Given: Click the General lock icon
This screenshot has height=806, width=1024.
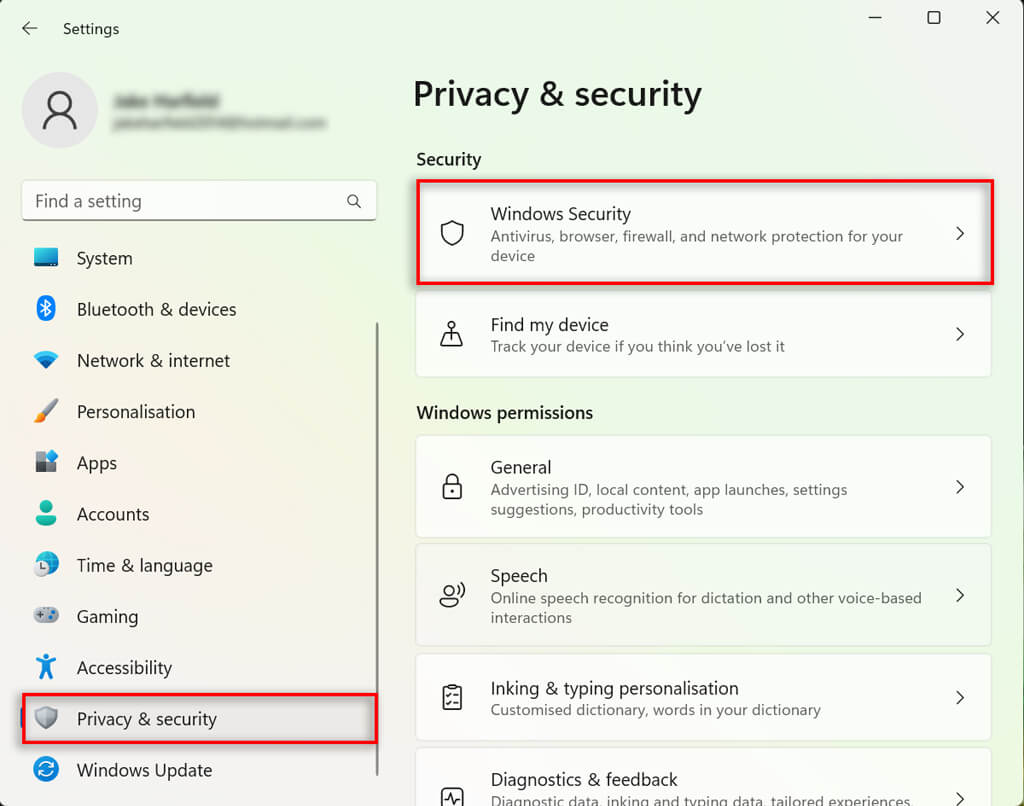Looking at the screenshot, I should pos(452,487).
